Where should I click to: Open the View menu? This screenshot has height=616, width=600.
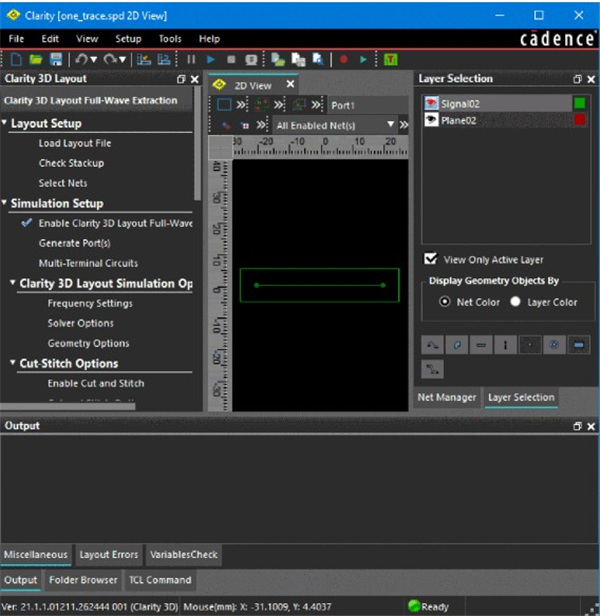(x=87, y=39)
